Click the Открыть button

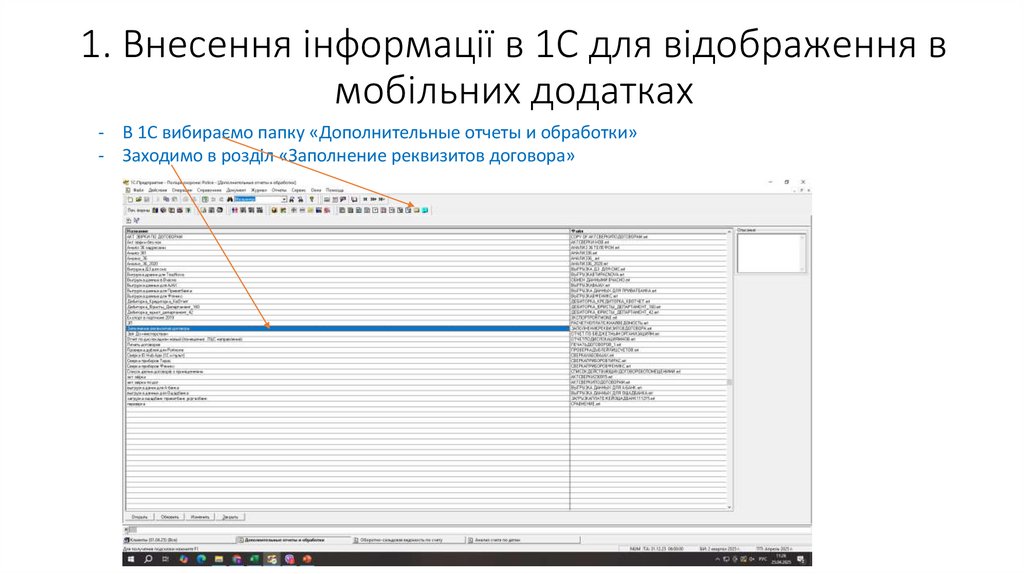point(139,517)
